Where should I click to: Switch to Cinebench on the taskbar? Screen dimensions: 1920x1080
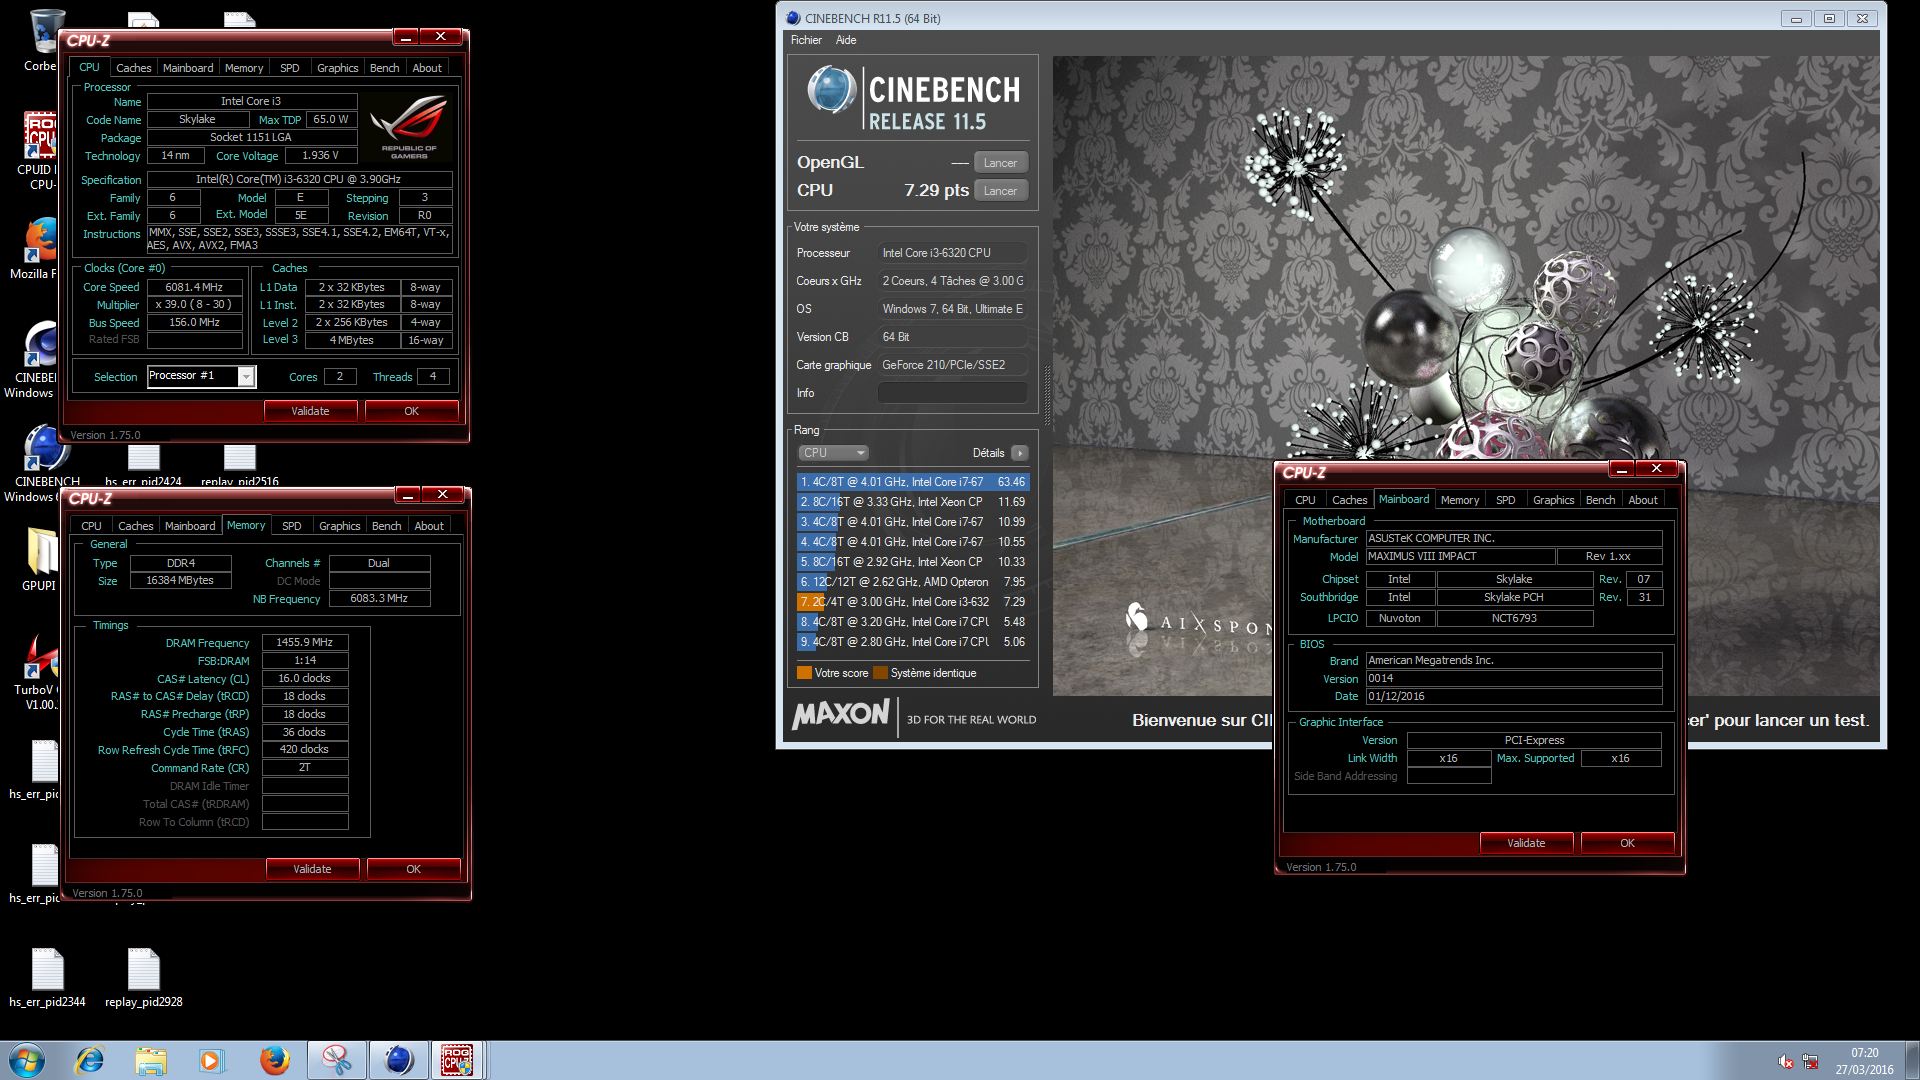coord(398,1060)
